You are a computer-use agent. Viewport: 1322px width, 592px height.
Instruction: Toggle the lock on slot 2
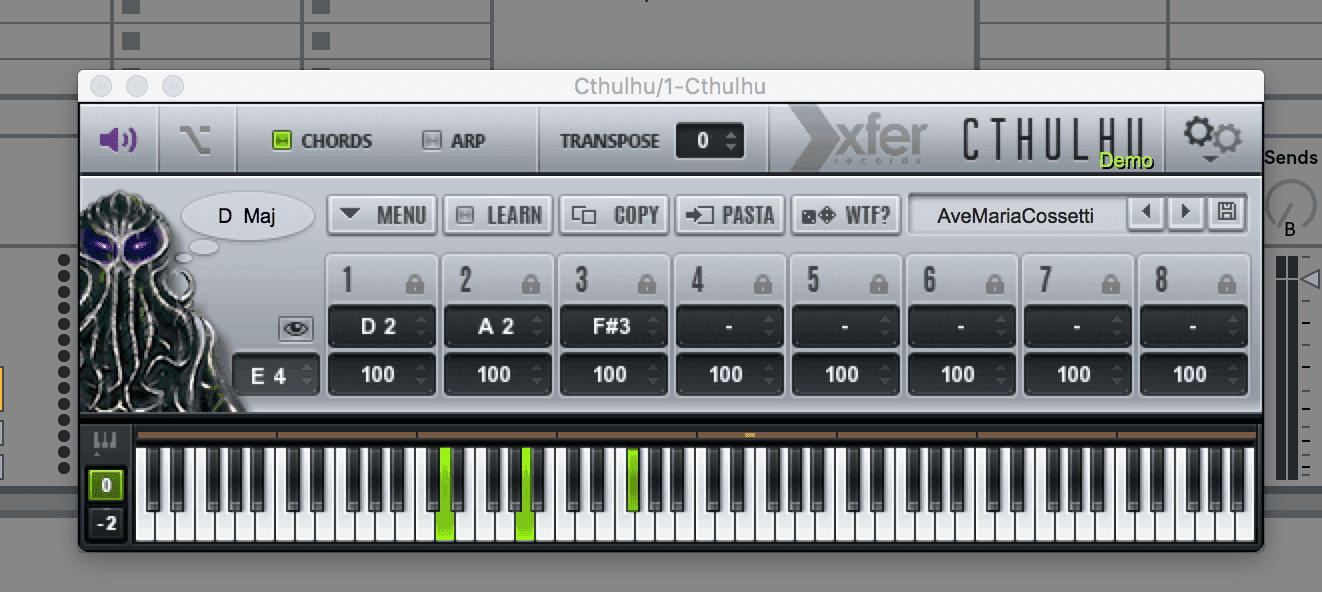pos(531,284)
